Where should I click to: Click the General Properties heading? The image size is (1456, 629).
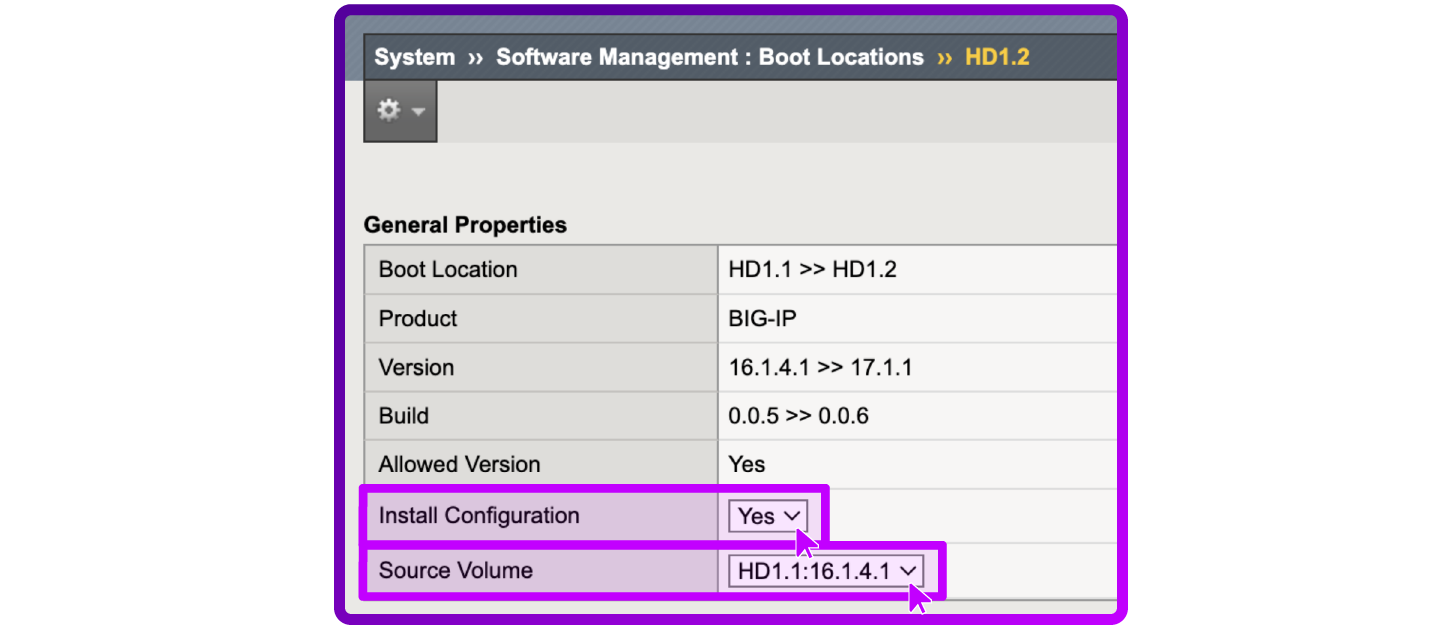(465, 225)
